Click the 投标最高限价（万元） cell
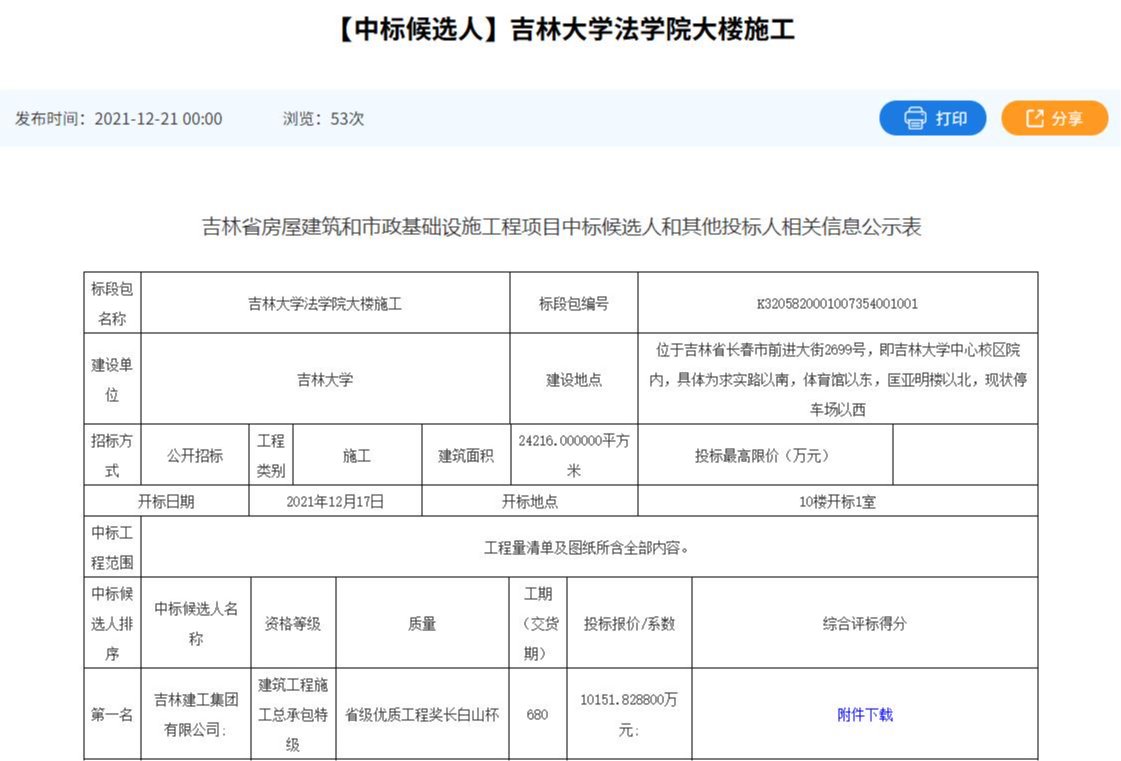 765,456
